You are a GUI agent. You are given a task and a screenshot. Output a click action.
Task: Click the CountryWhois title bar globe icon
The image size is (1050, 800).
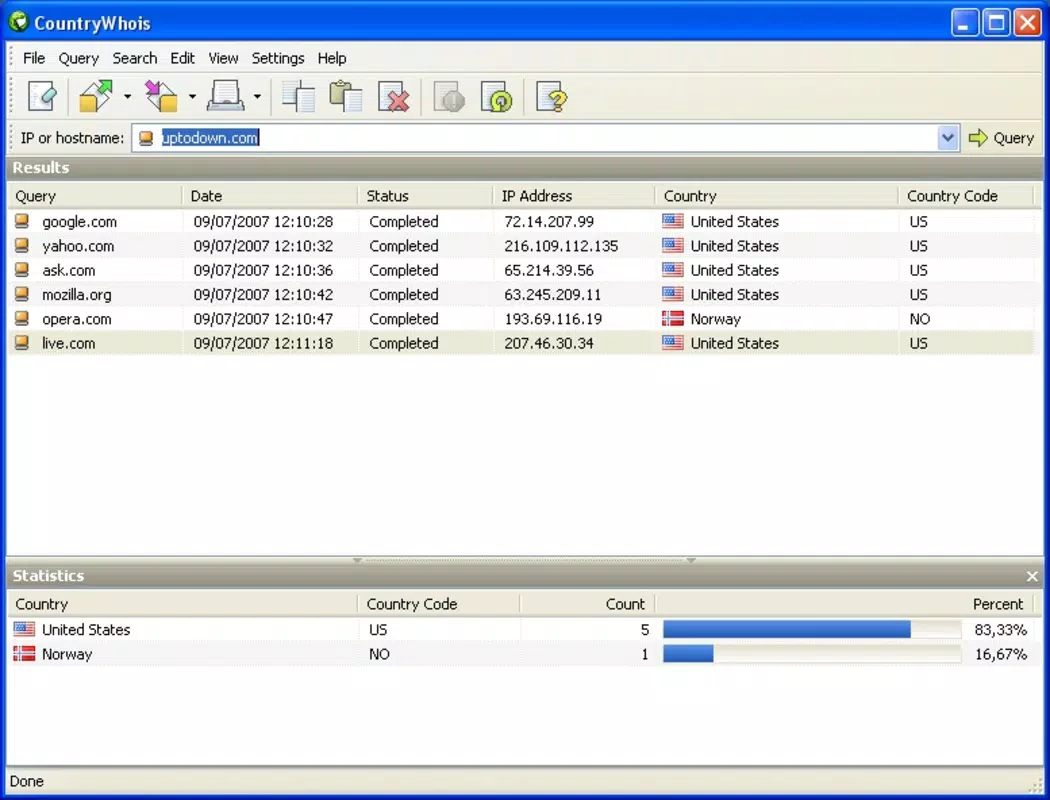point(18,22)
